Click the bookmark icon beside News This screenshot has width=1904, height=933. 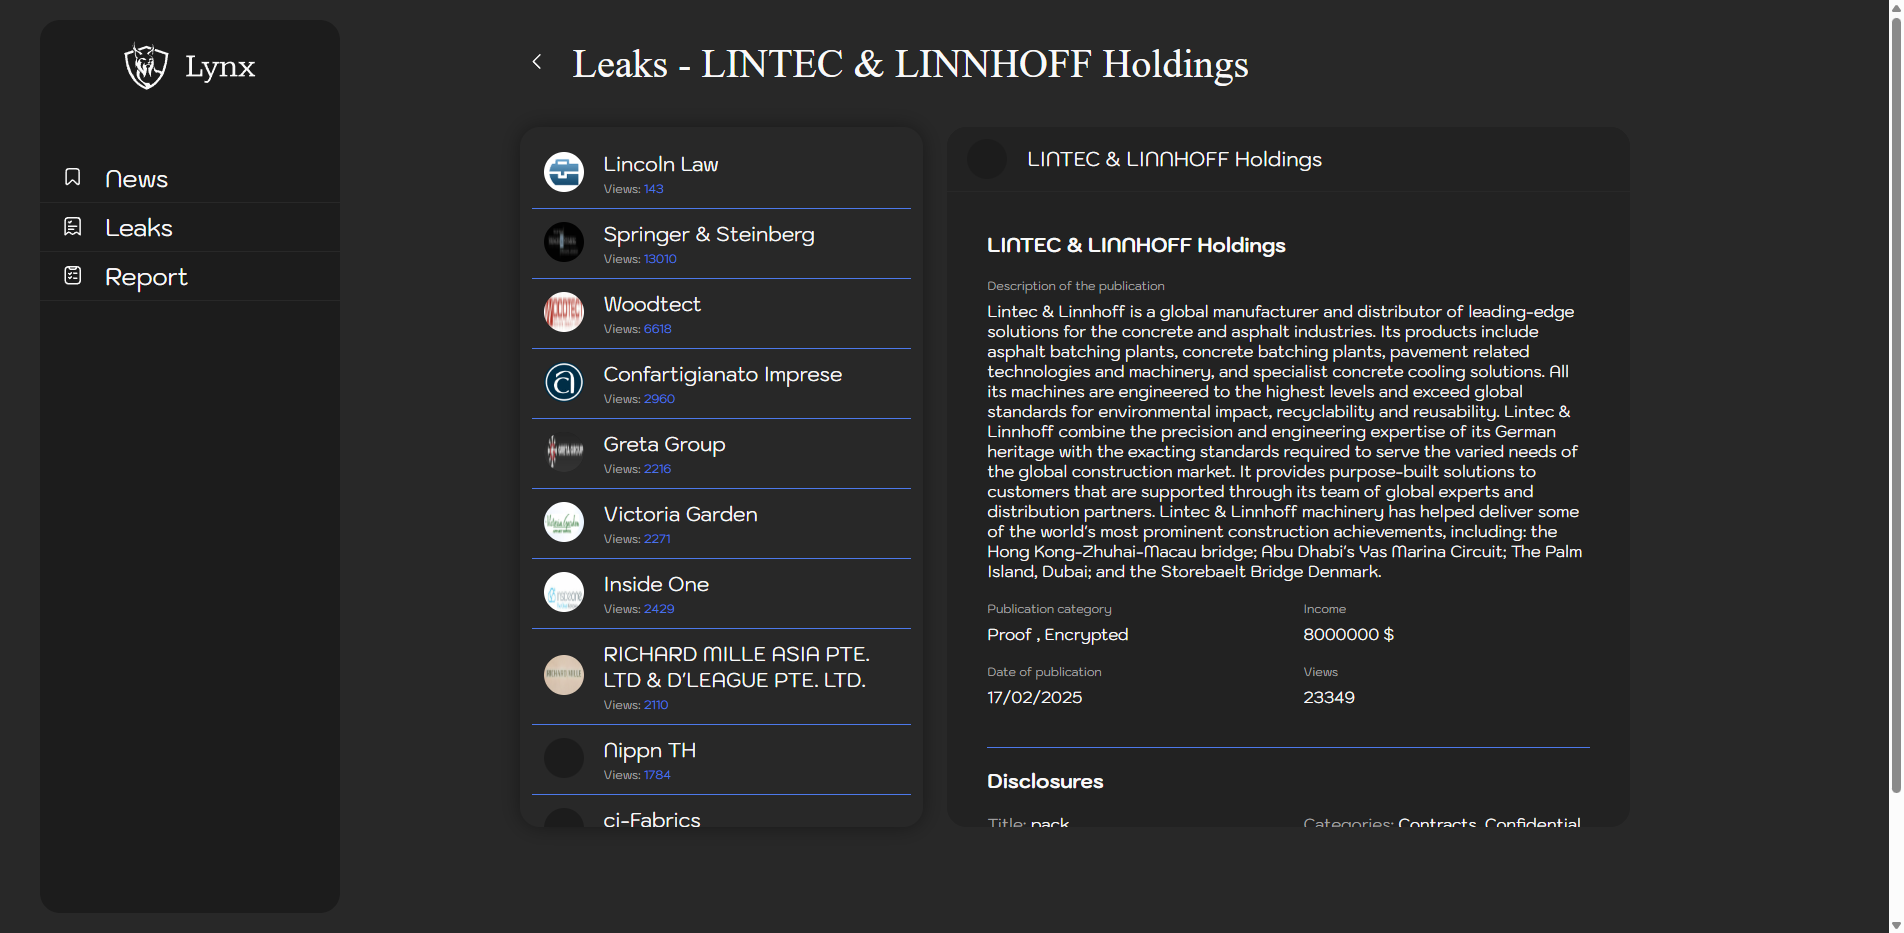click(73, 178)
